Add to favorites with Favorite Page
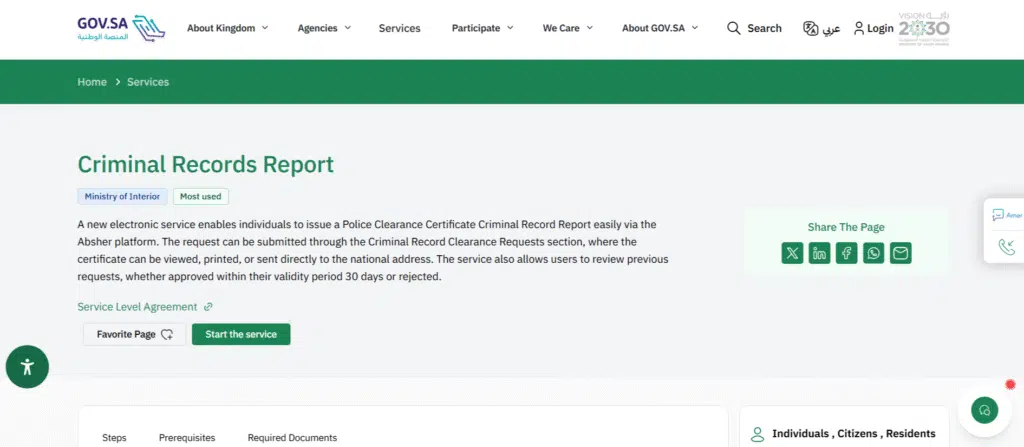Image resolution: width=1024 pixels, height=447 pixels. (x=134, y=334)
